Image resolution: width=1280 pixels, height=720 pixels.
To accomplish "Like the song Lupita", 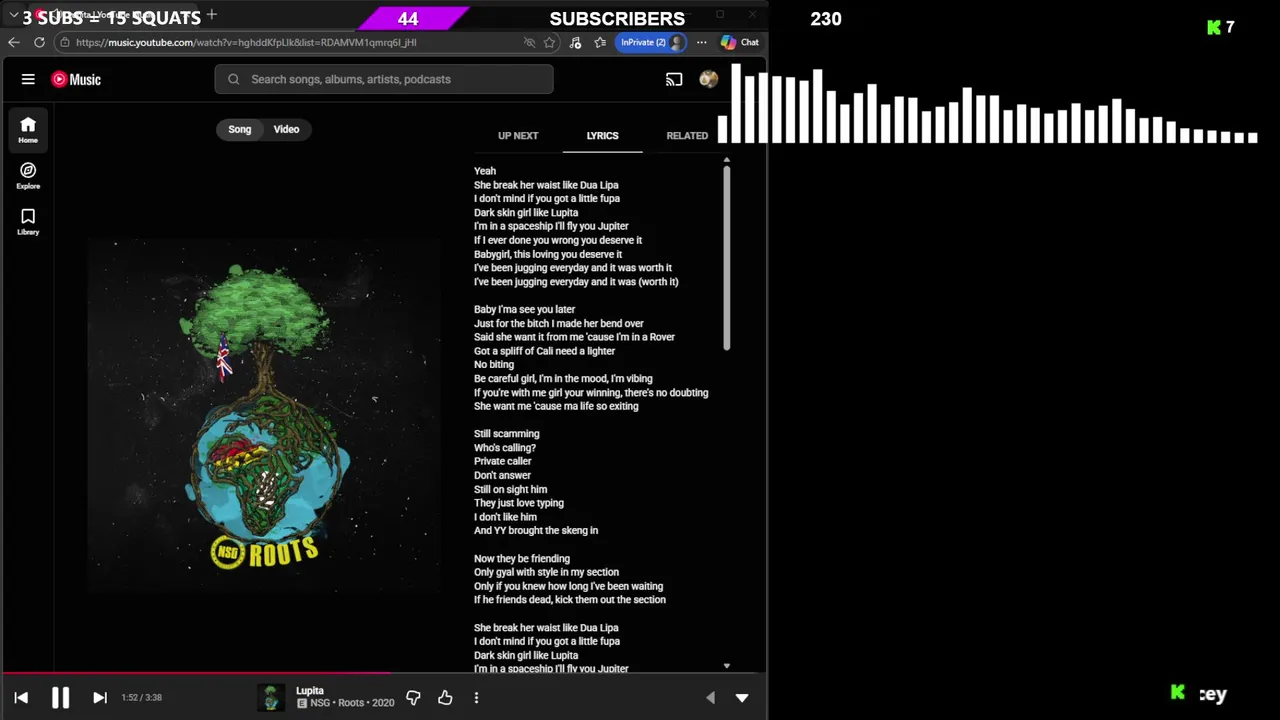I will tap(445, 698).
